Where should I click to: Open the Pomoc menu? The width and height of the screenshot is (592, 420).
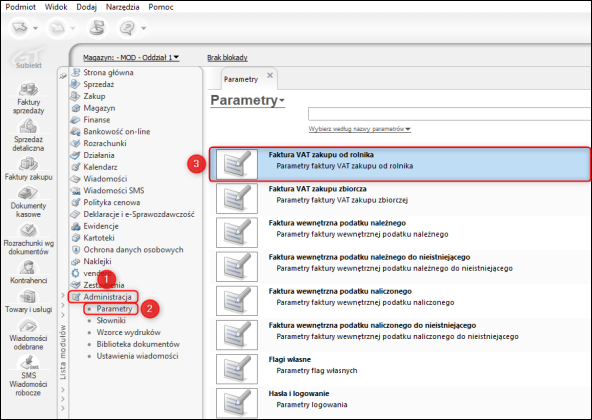click(x=161, y=7)
